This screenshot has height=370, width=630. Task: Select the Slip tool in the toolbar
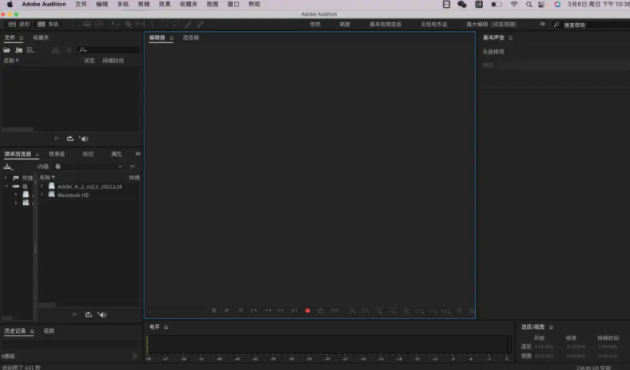pyautogui.click(x=140, y=25)
